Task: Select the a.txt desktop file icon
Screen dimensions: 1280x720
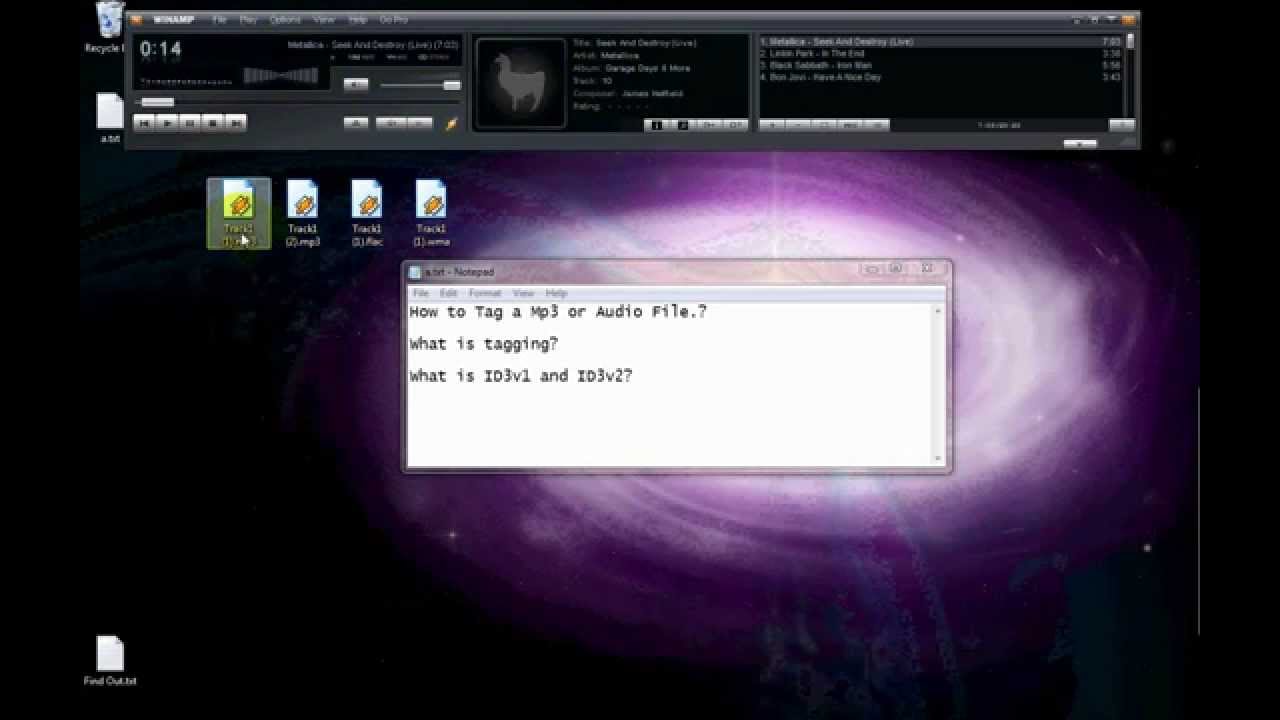Action: 110,118
